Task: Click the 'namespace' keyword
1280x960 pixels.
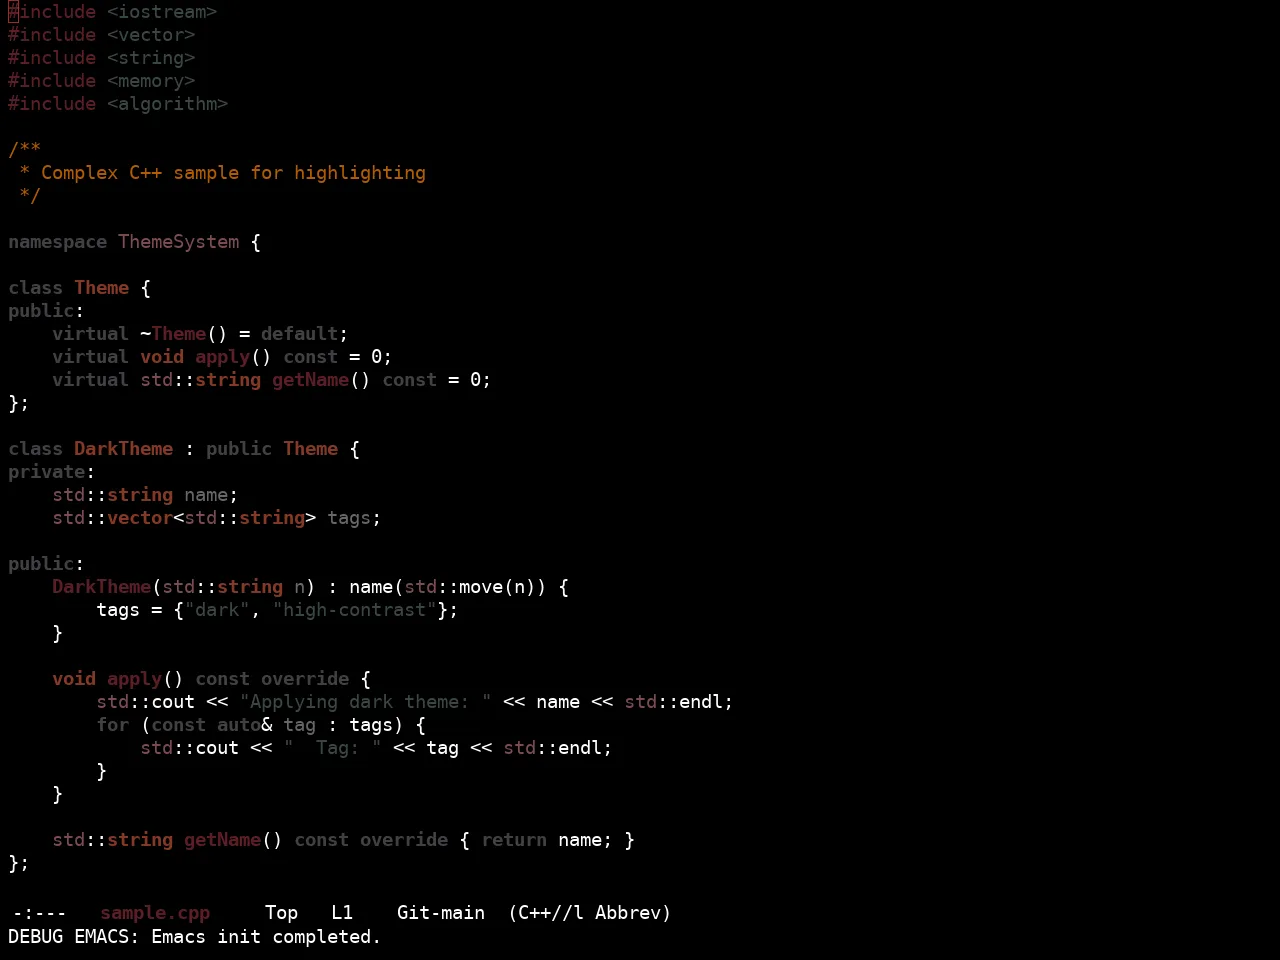Action: pos(58,242)
